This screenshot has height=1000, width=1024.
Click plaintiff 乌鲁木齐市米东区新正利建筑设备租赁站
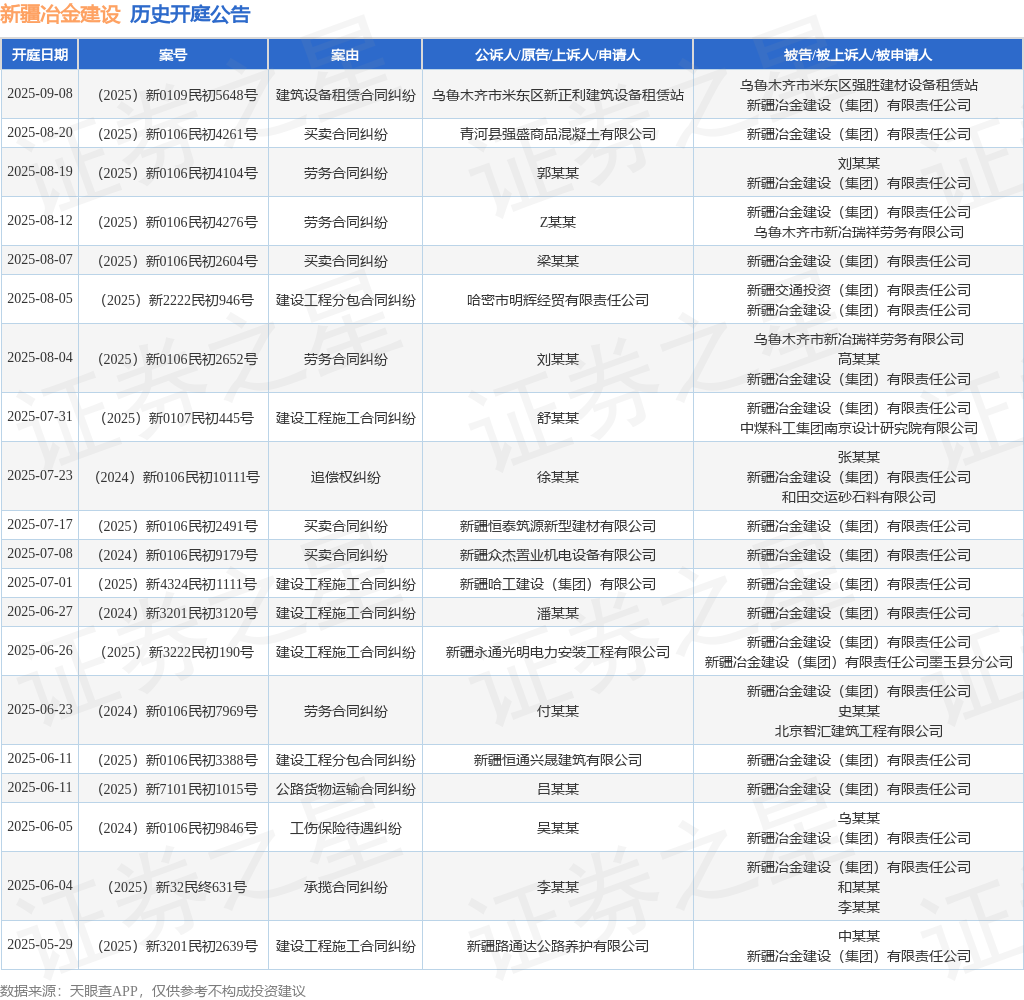[558, 95]
